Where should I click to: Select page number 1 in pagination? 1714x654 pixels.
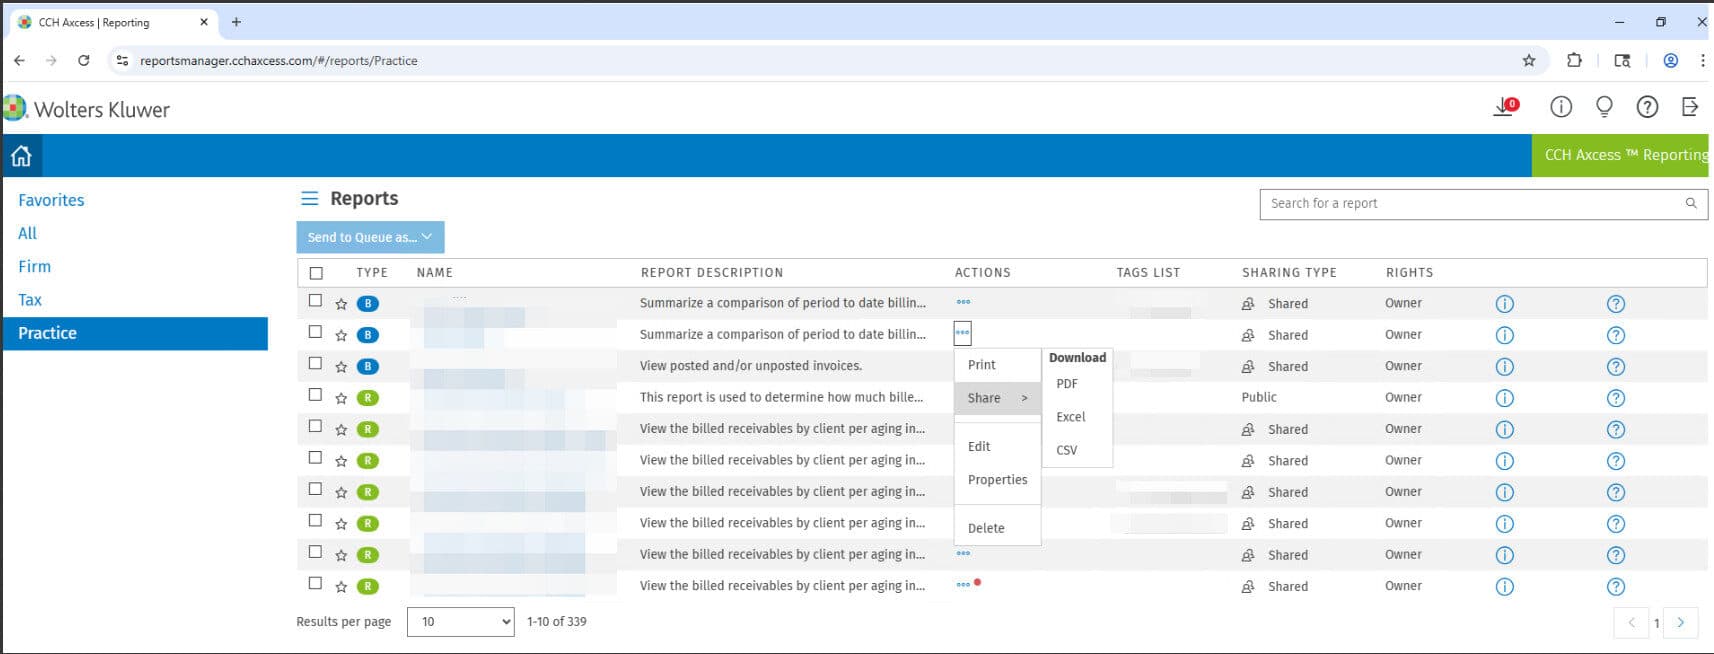[x=1656, y=624]
